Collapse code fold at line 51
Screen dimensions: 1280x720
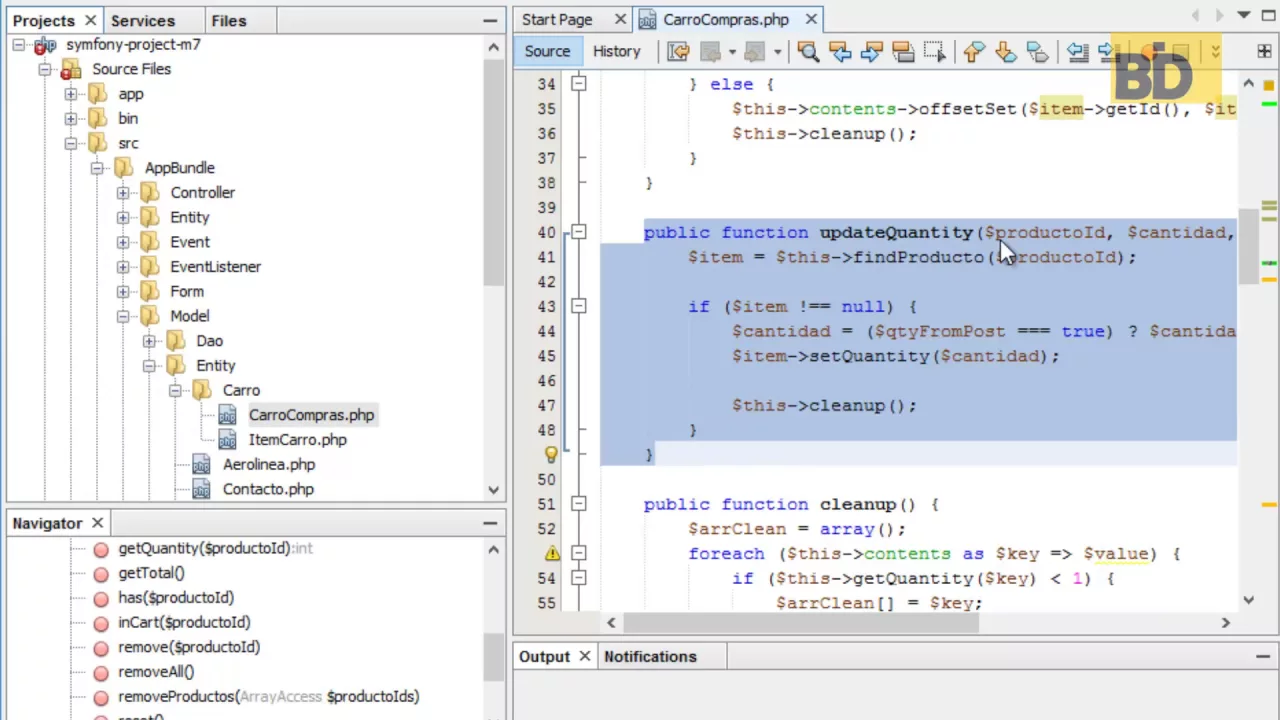point(578,504)
